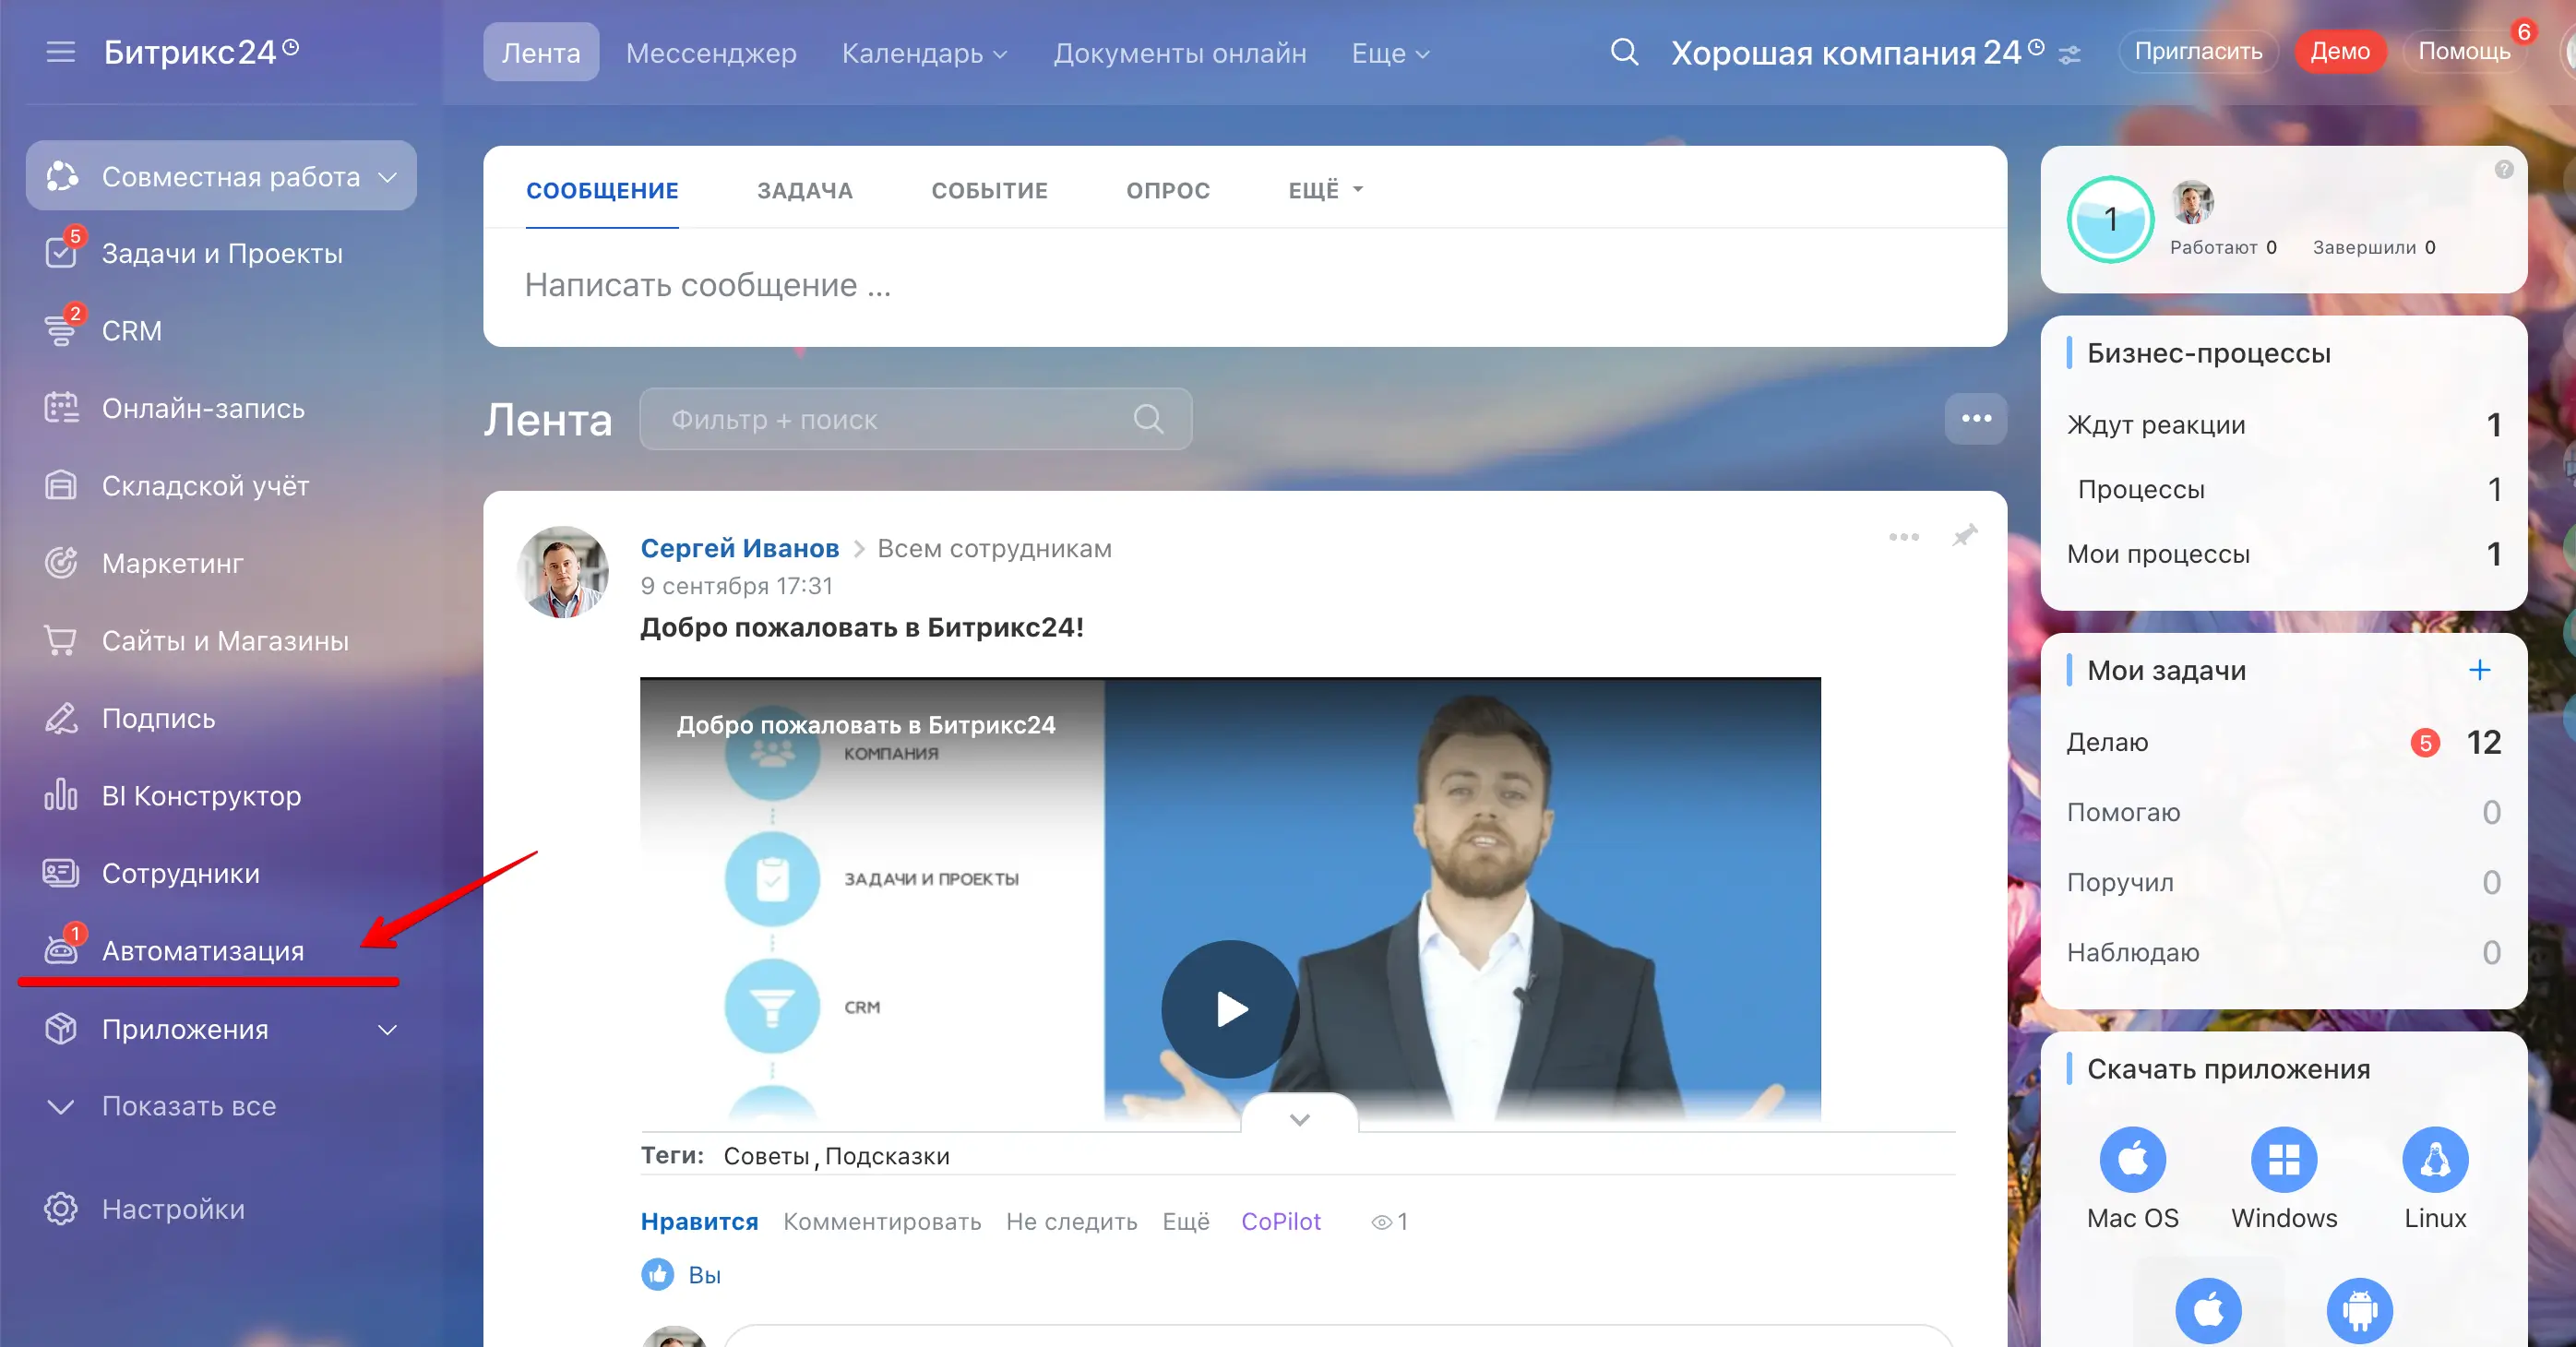2576x1347 pixels.
Task: Toggle Не следить on the post
Action: click(1071, 1221)
